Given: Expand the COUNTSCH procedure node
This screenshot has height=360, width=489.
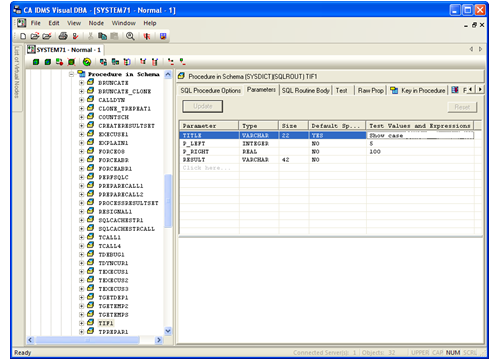Looking at the screenshot, I should pyautogui.click(x=81, y=117).
